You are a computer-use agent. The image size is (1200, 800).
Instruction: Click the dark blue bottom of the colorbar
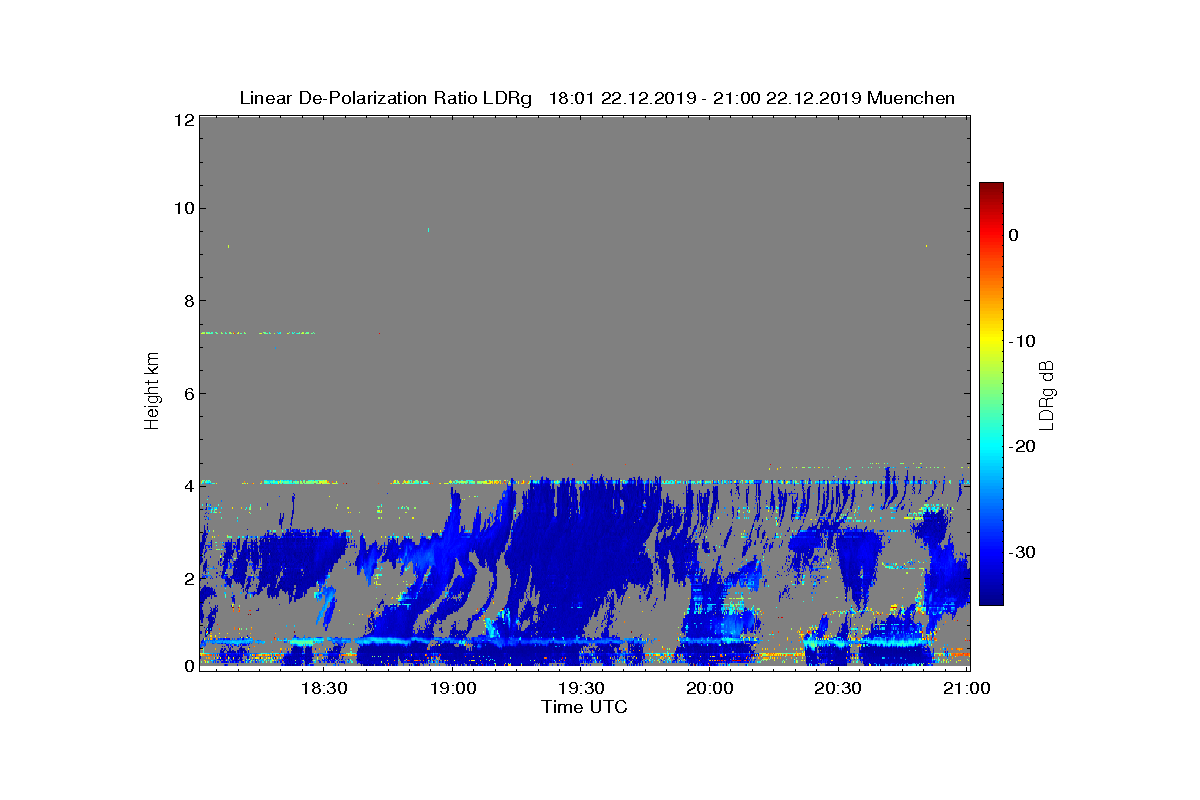991,597
